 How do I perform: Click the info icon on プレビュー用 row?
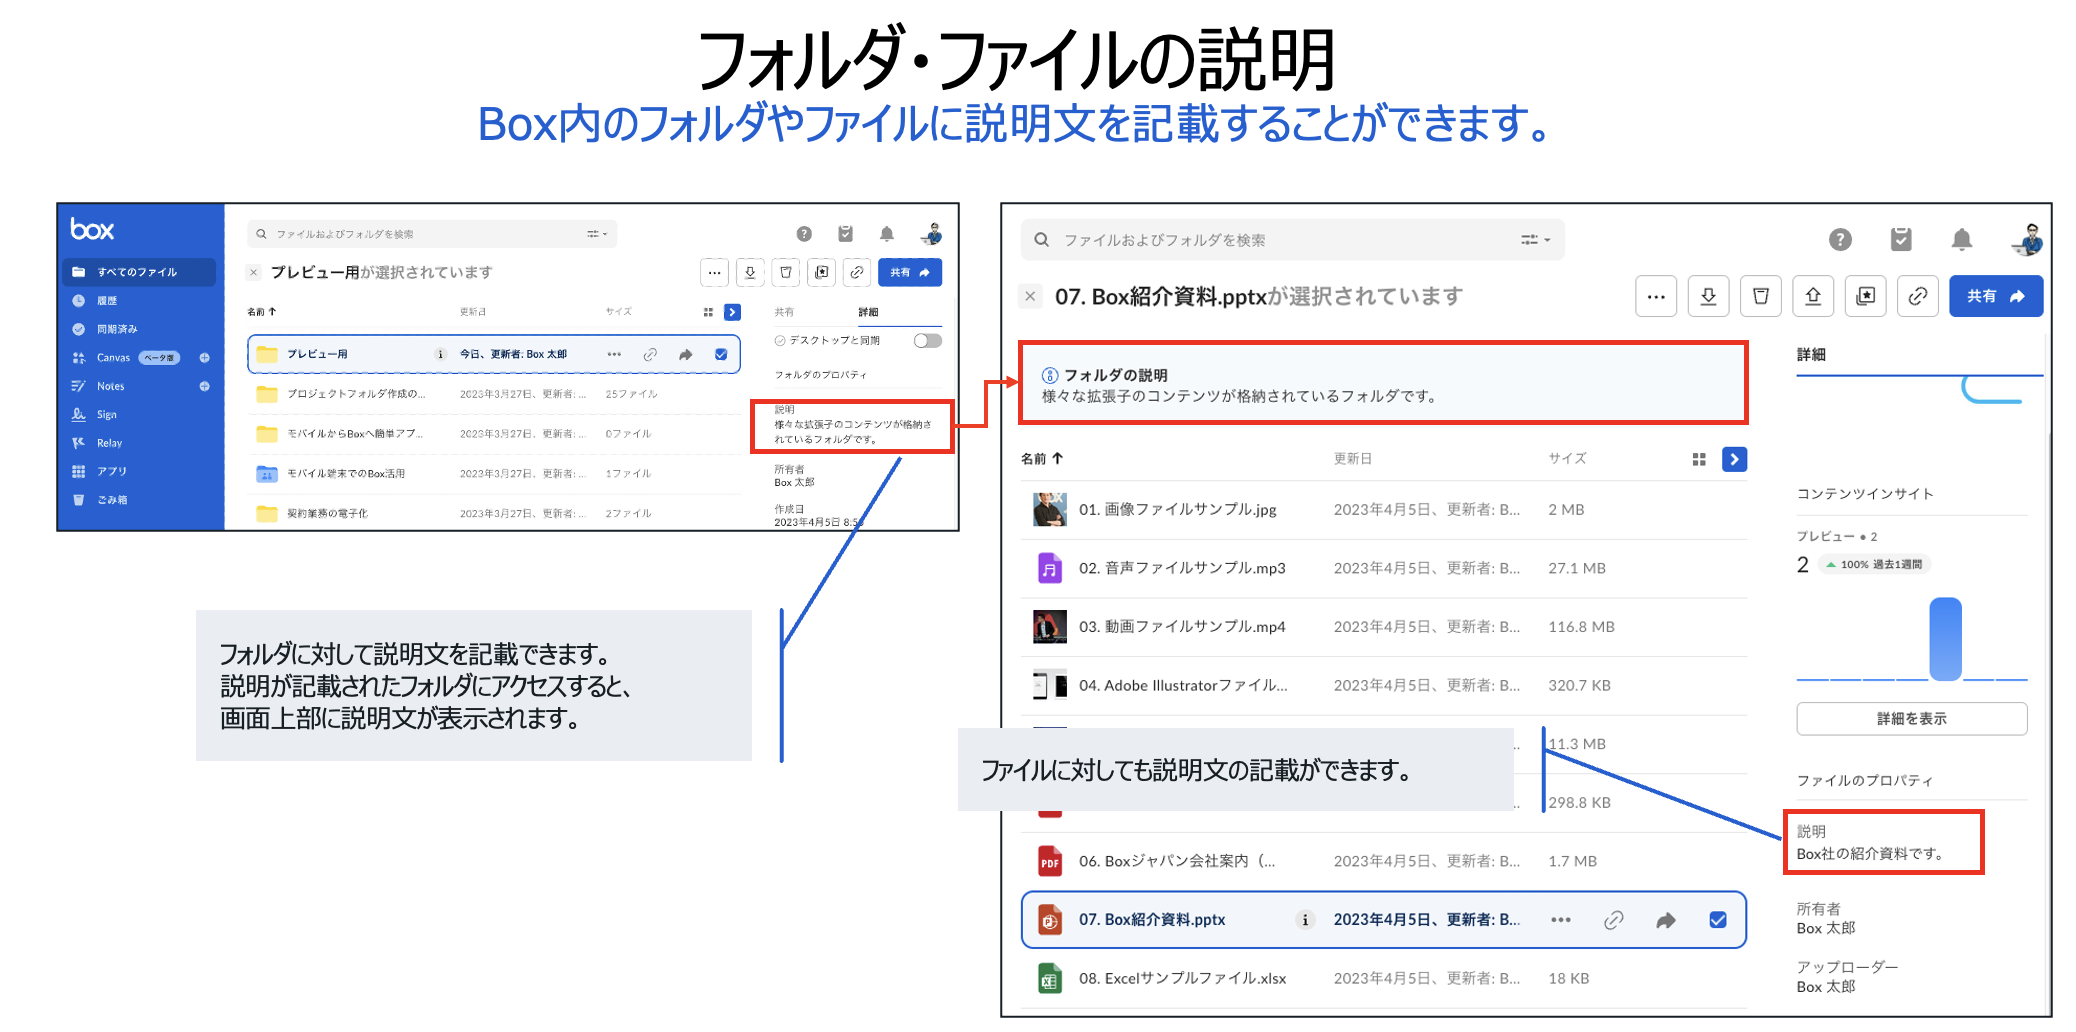click(x=440, y=354)
